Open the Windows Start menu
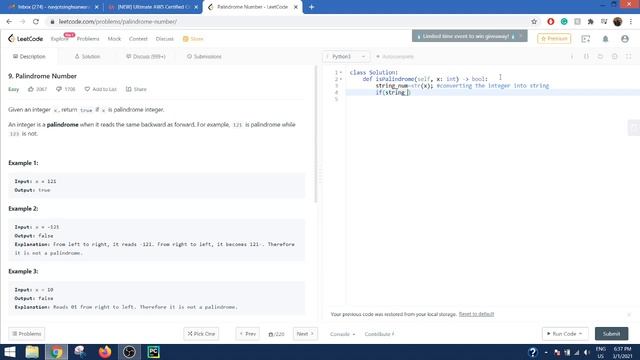 point(10,352)
